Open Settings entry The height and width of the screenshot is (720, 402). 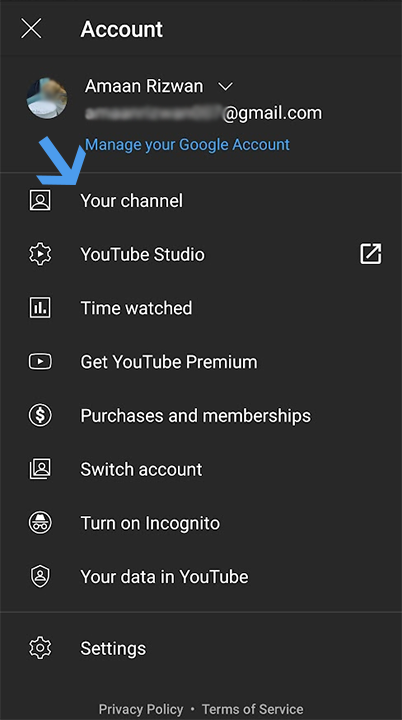coord(113,648)
